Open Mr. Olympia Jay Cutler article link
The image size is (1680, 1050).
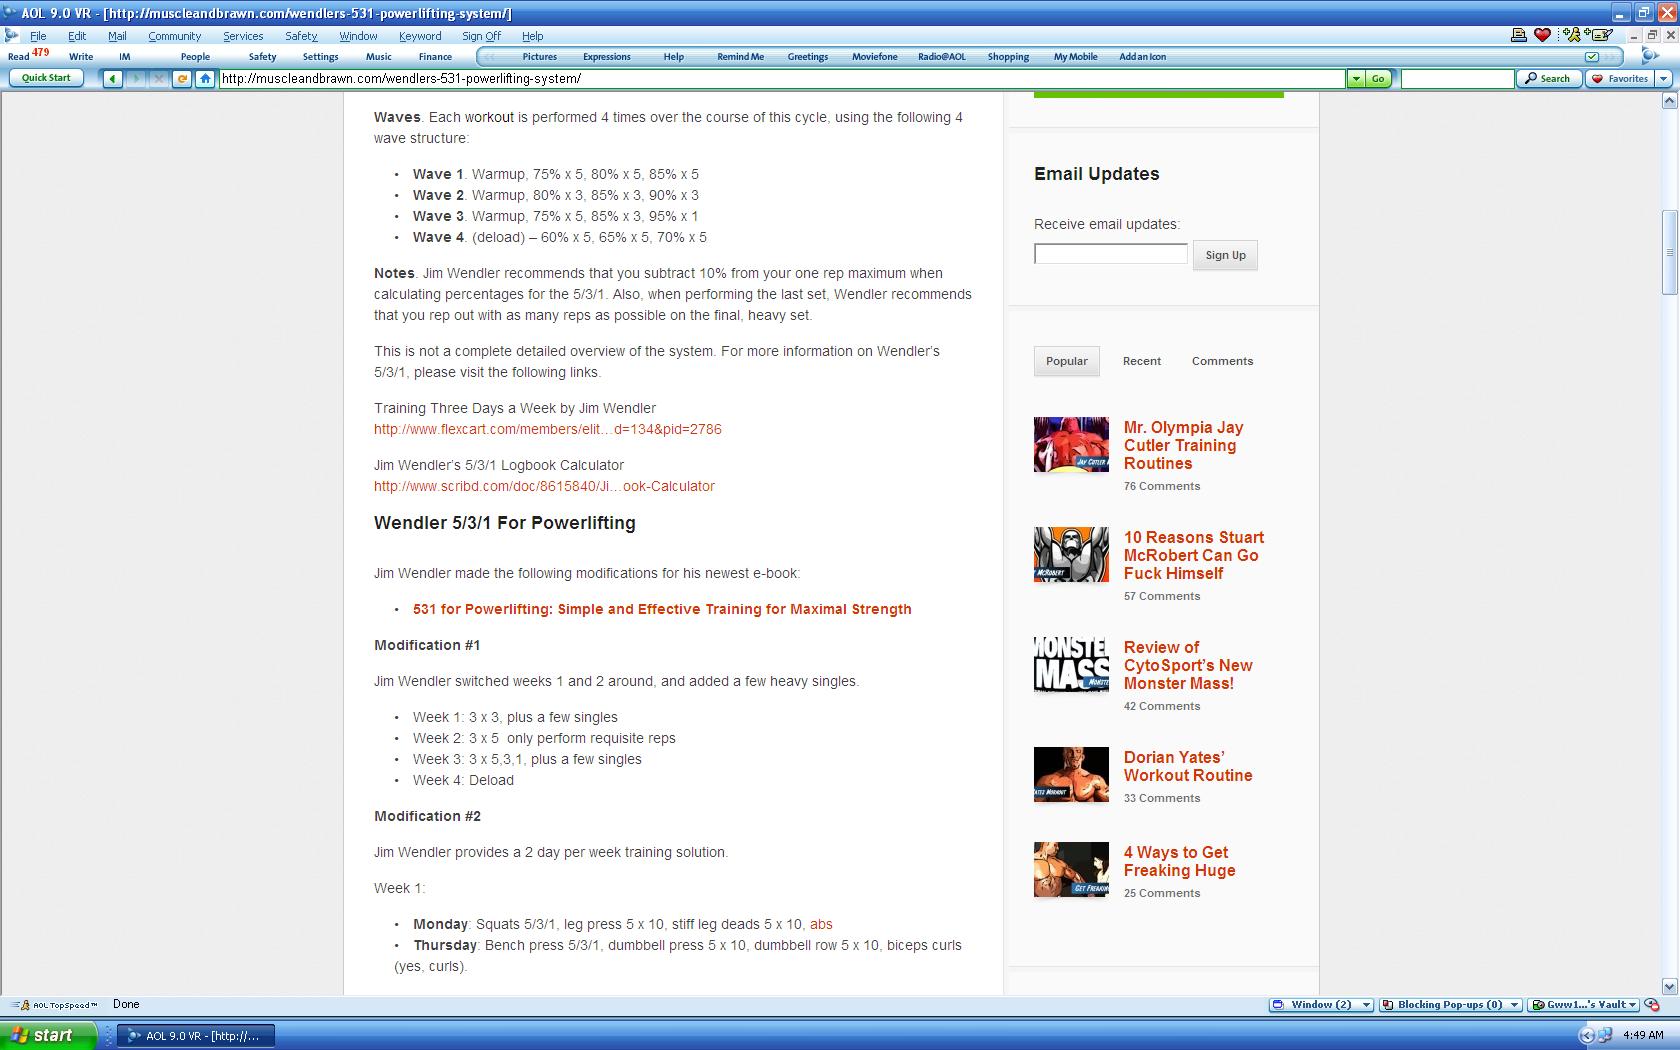pyautogui.click(x=1183, y=445)
